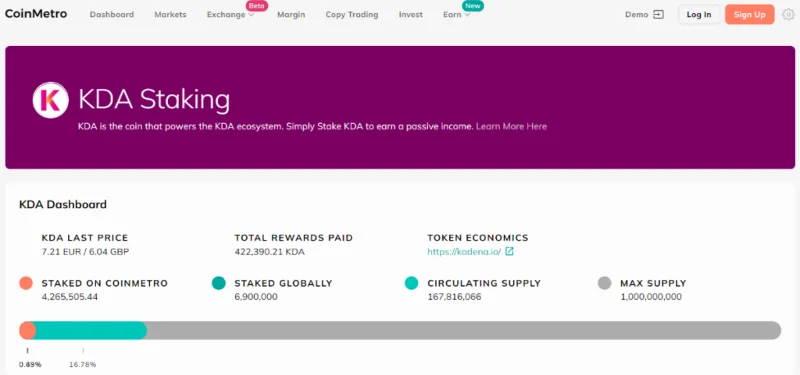Click the dark teal Staked Globally dot
Screen dimensions: 800x375
[x=219, y=283]
